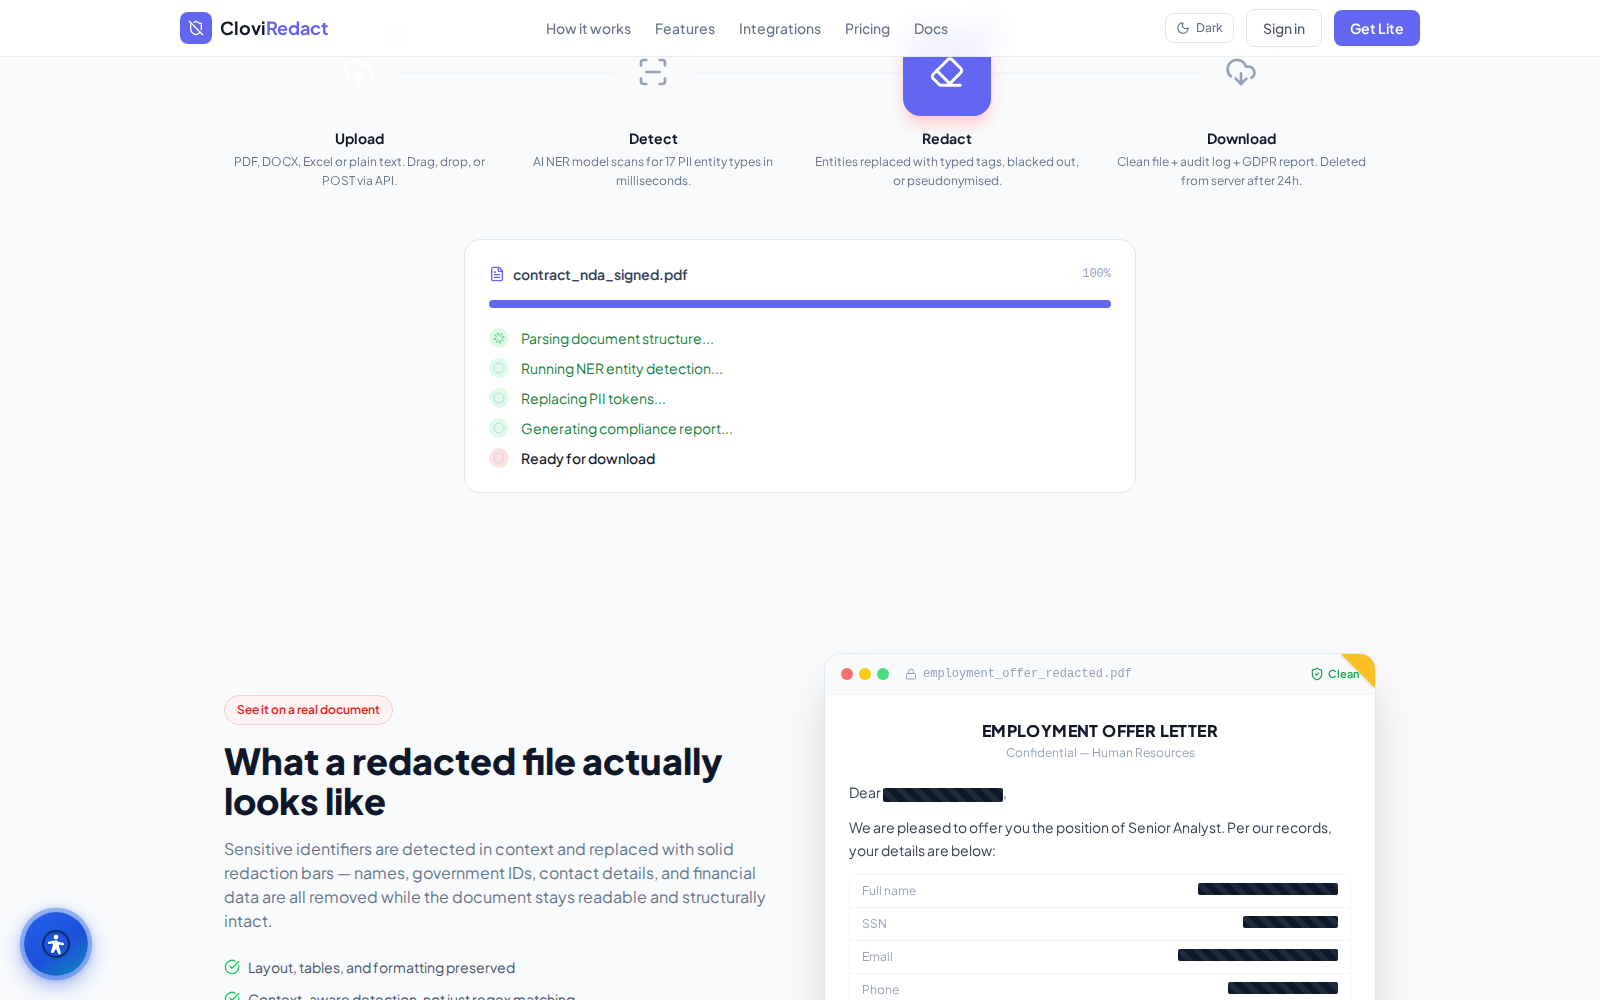Click the redacted Full name bar
1600x1000 pixels.
(1268, 889)
